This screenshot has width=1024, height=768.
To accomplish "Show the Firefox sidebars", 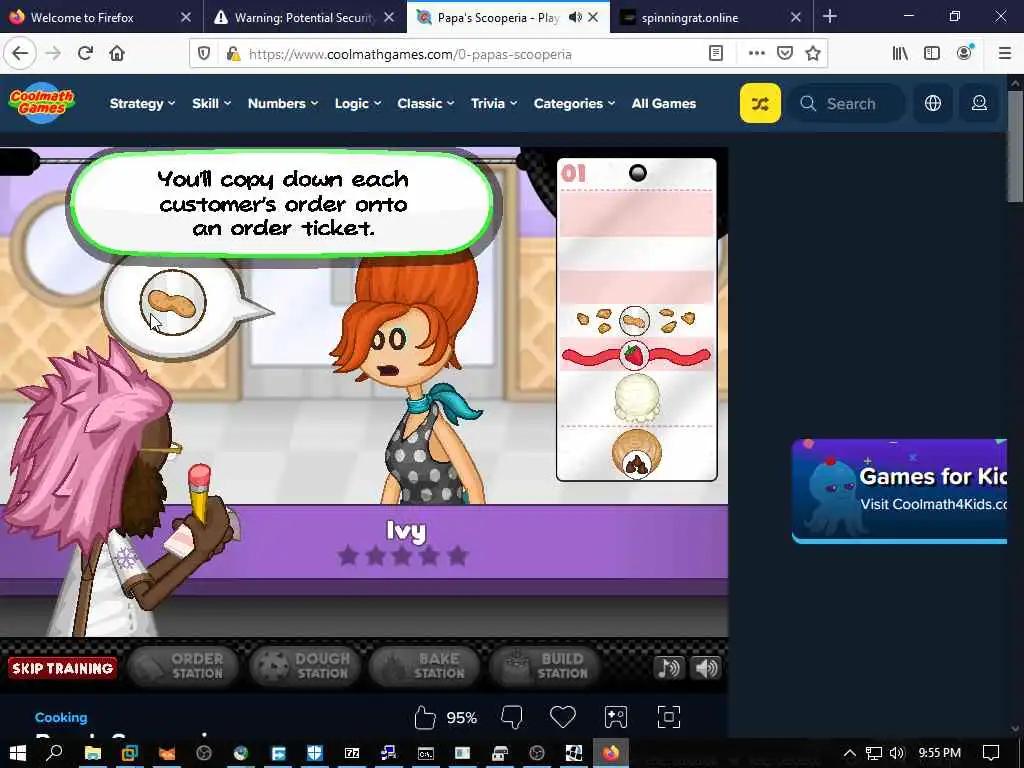I will (932, 54).
